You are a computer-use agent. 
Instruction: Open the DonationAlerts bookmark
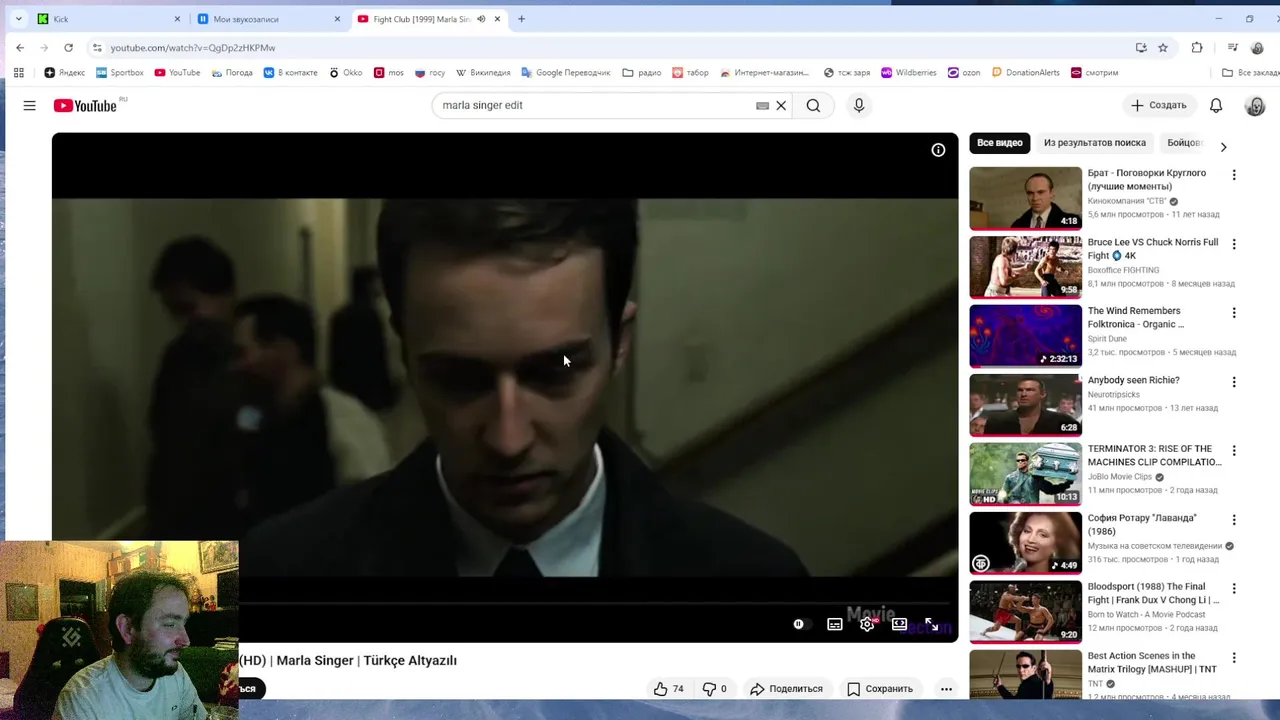coord(1026,72)
